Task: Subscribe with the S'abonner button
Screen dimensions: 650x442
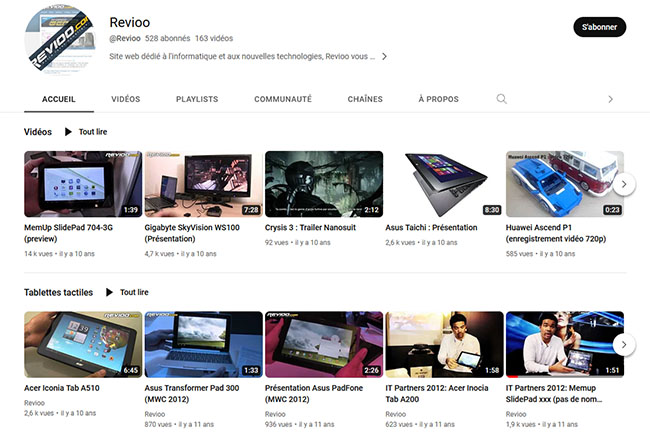Action: click(x=599, y=27)
